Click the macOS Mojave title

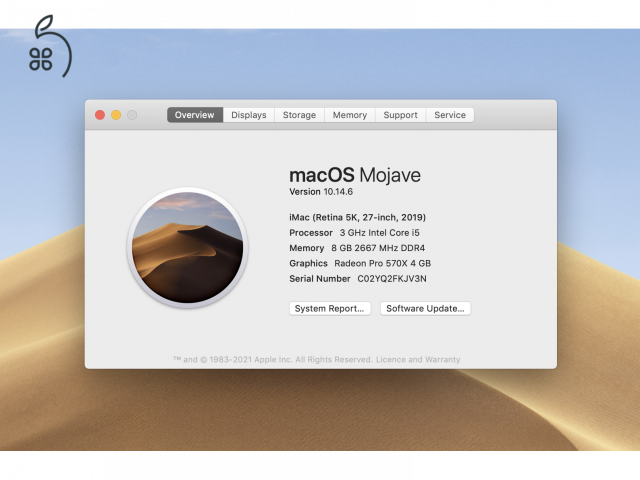(x=355, y=175)
